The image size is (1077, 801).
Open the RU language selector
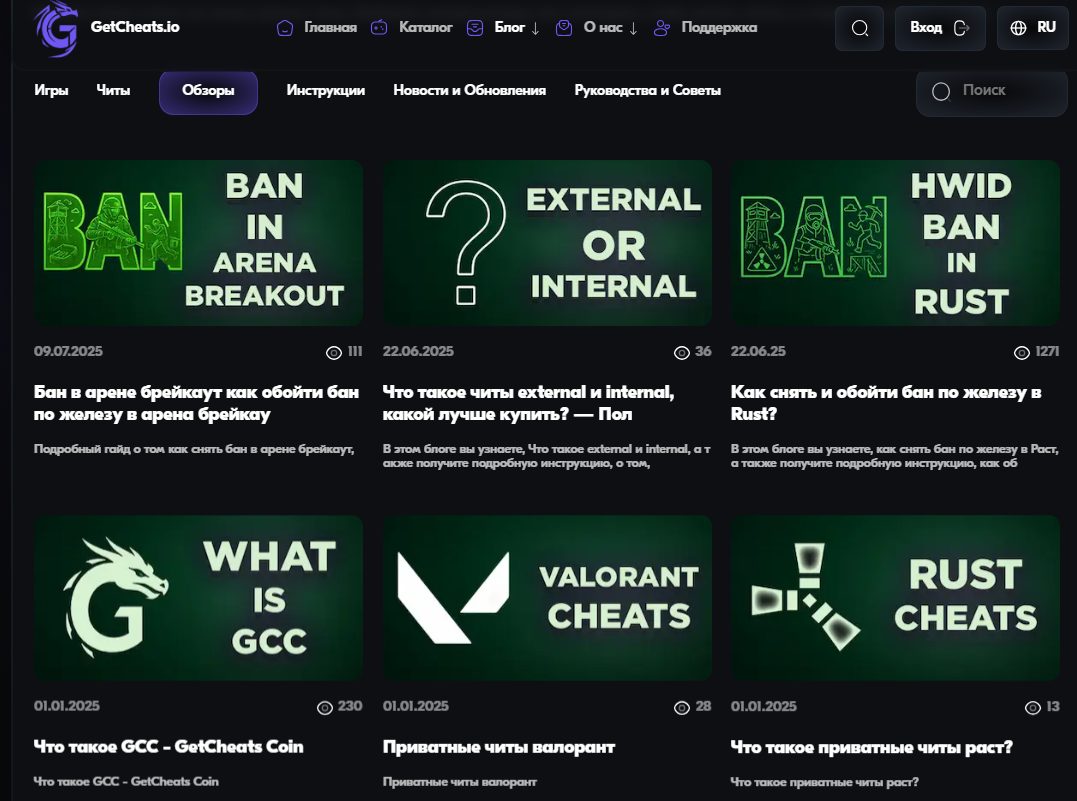point(1033,28)
